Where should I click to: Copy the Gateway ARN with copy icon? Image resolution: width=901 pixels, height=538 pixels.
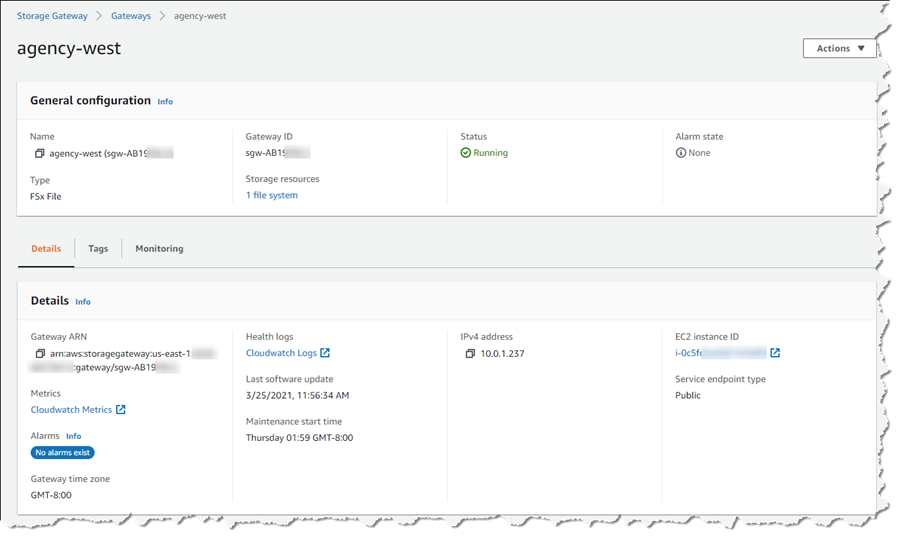coord(40,353)
